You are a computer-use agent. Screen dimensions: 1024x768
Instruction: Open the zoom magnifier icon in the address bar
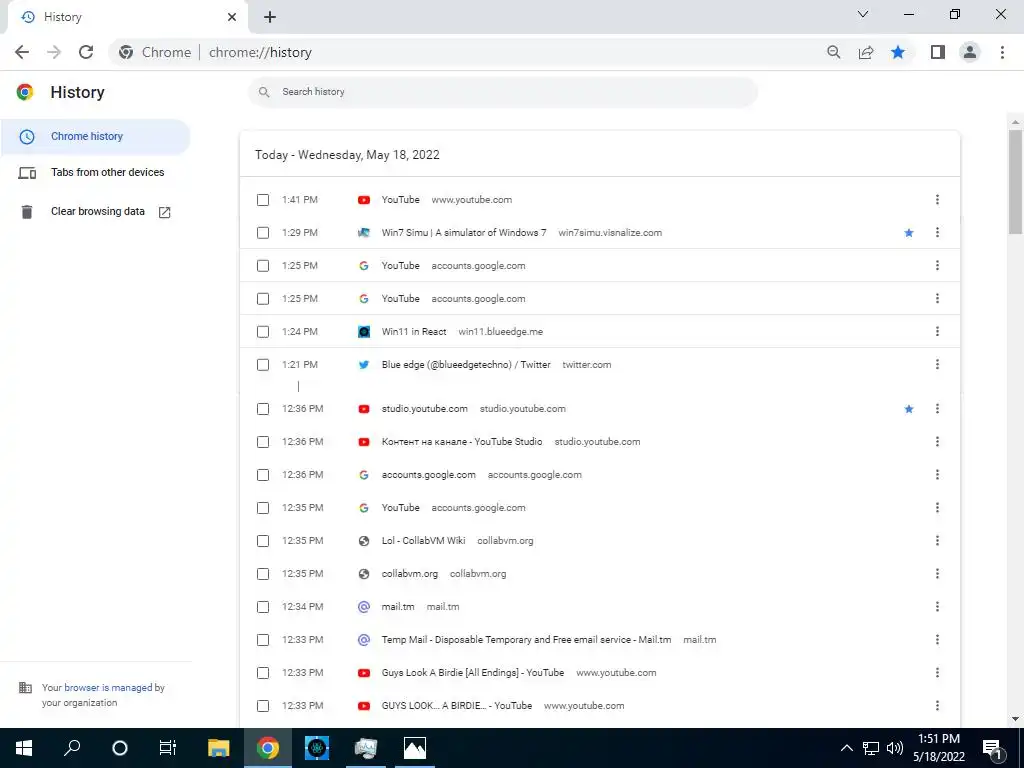tap(833, 52)
